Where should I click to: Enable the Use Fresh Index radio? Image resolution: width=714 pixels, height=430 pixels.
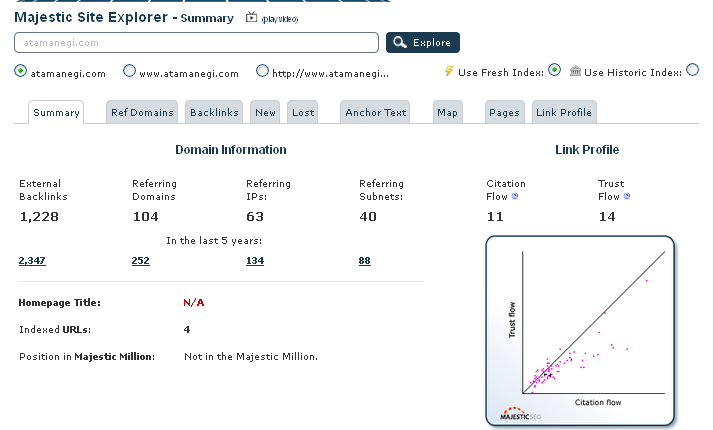pyautogui.click(x=554, y=70)
